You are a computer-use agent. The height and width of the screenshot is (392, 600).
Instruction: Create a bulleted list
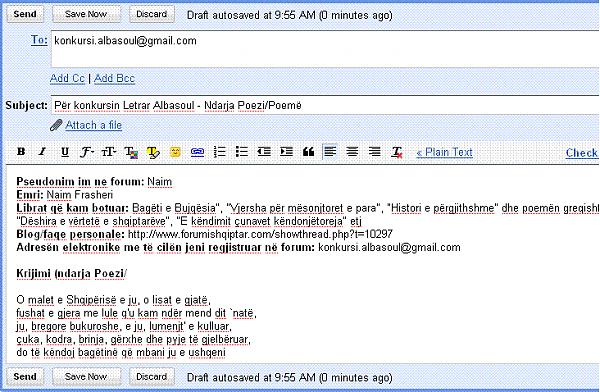point(242,152)
